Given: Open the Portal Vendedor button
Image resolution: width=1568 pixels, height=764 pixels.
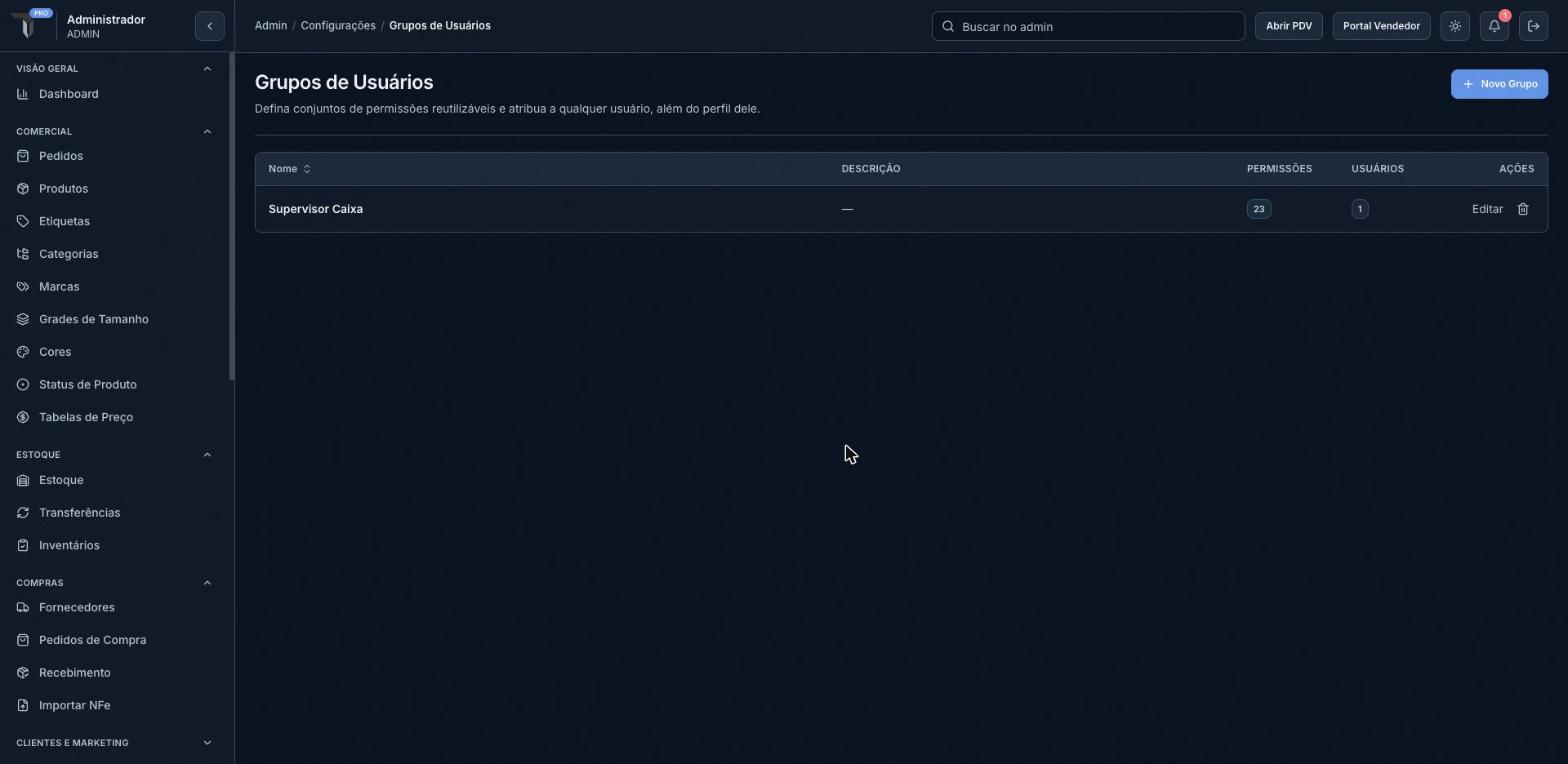Looking at the screenshot, I should coord(1381,26).
